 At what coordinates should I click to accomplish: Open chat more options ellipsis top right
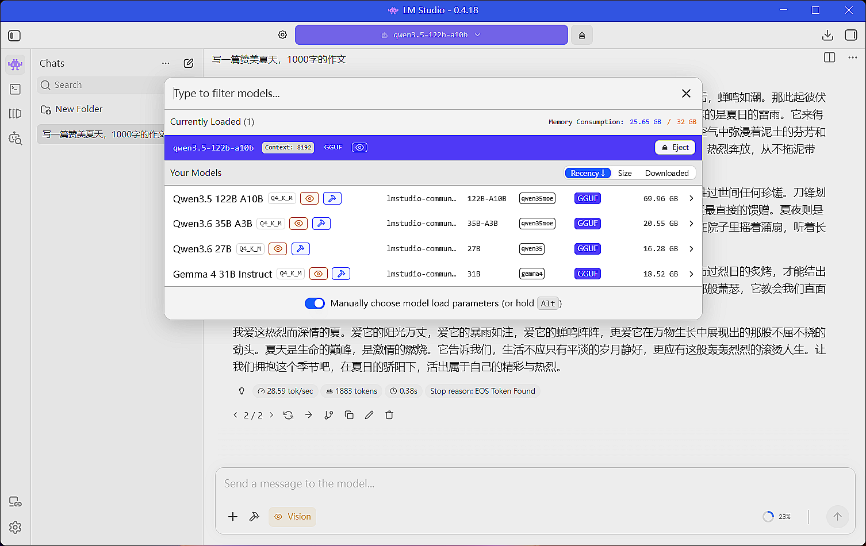click(852, 57)
